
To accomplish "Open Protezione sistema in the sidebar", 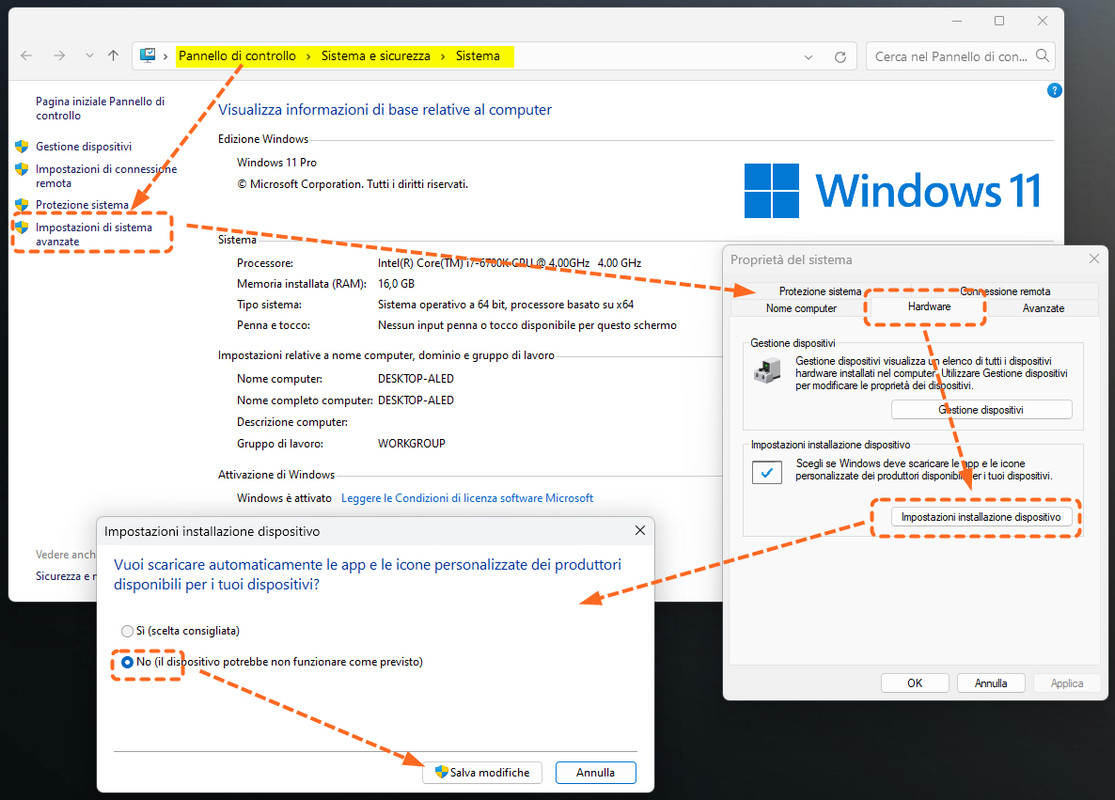I will pyautogui.click(x=82, y=205).
